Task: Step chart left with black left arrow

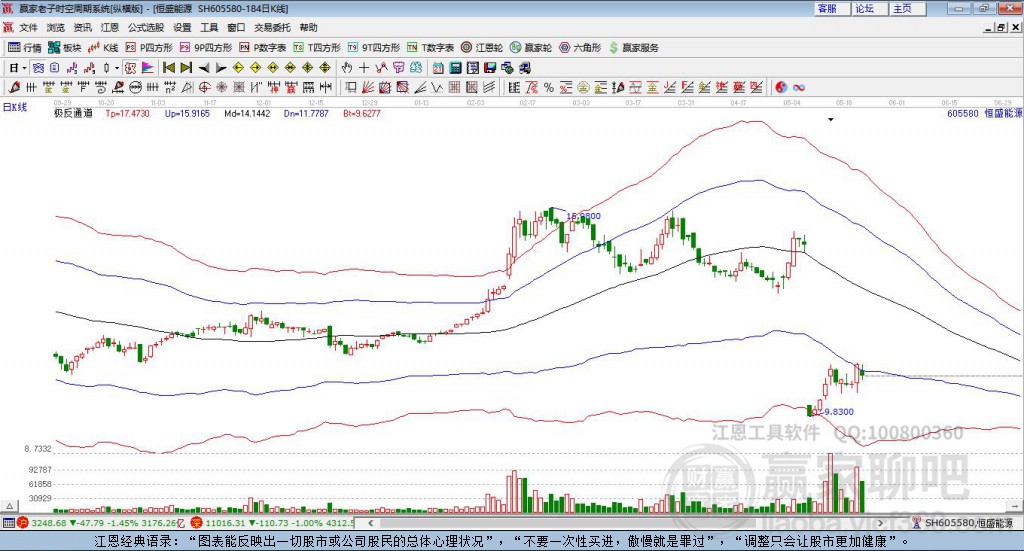Action: [x=204, y=68]
